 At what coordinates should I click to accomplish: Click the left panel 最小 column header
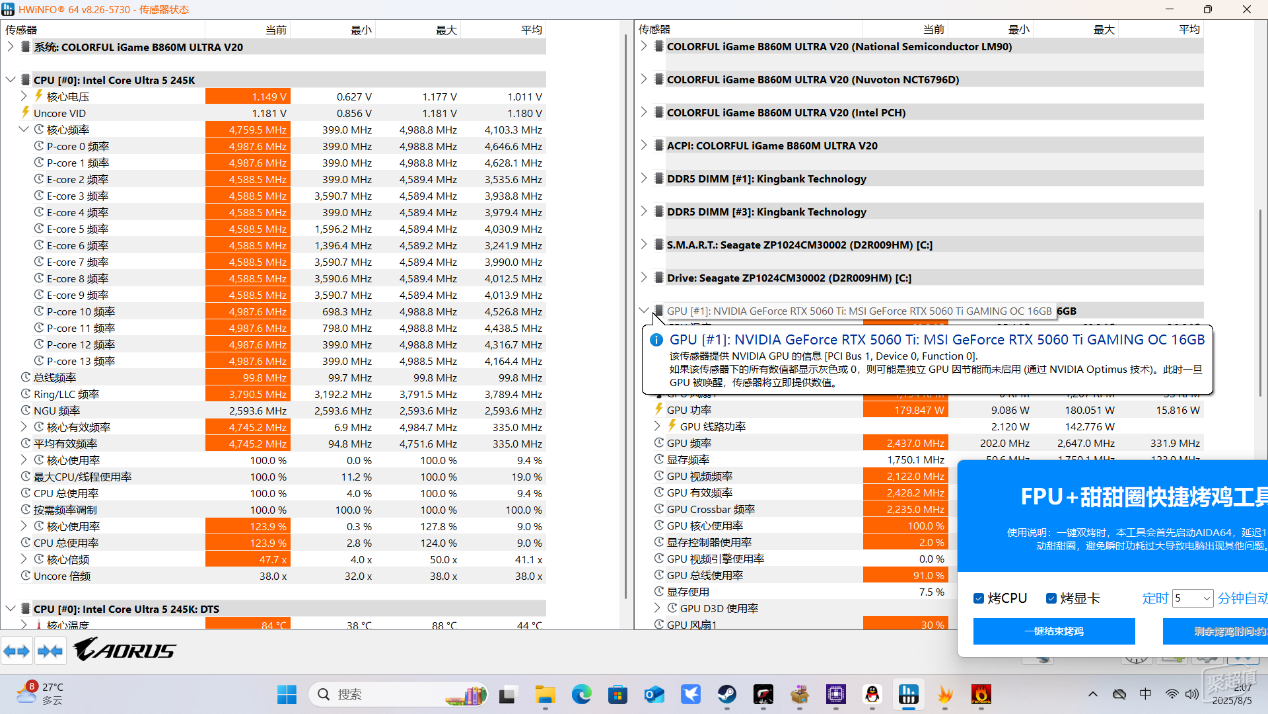333,30
